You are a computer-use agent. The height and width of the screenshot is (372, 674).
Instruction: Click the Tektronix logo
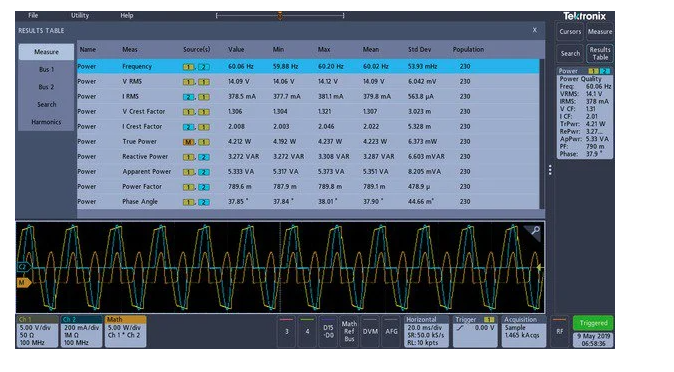(585, 16)
